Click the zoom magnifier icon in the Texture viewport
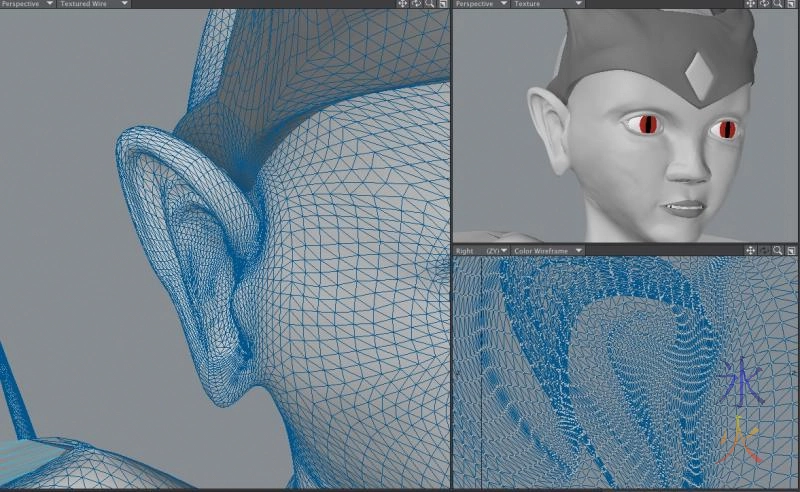 [x=777, y=4]
